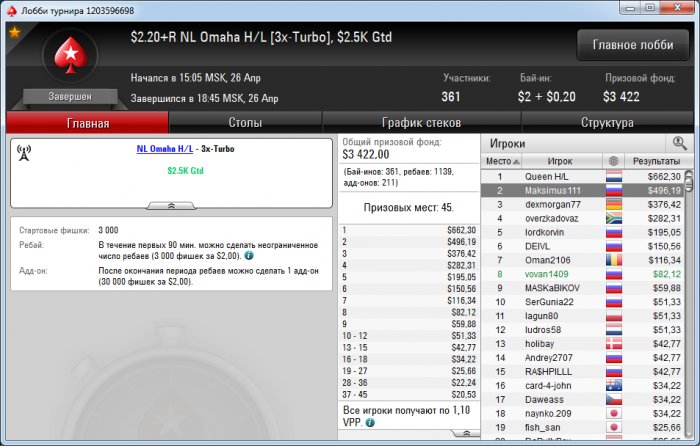Click the gold favorite star icon

[15, 32]
